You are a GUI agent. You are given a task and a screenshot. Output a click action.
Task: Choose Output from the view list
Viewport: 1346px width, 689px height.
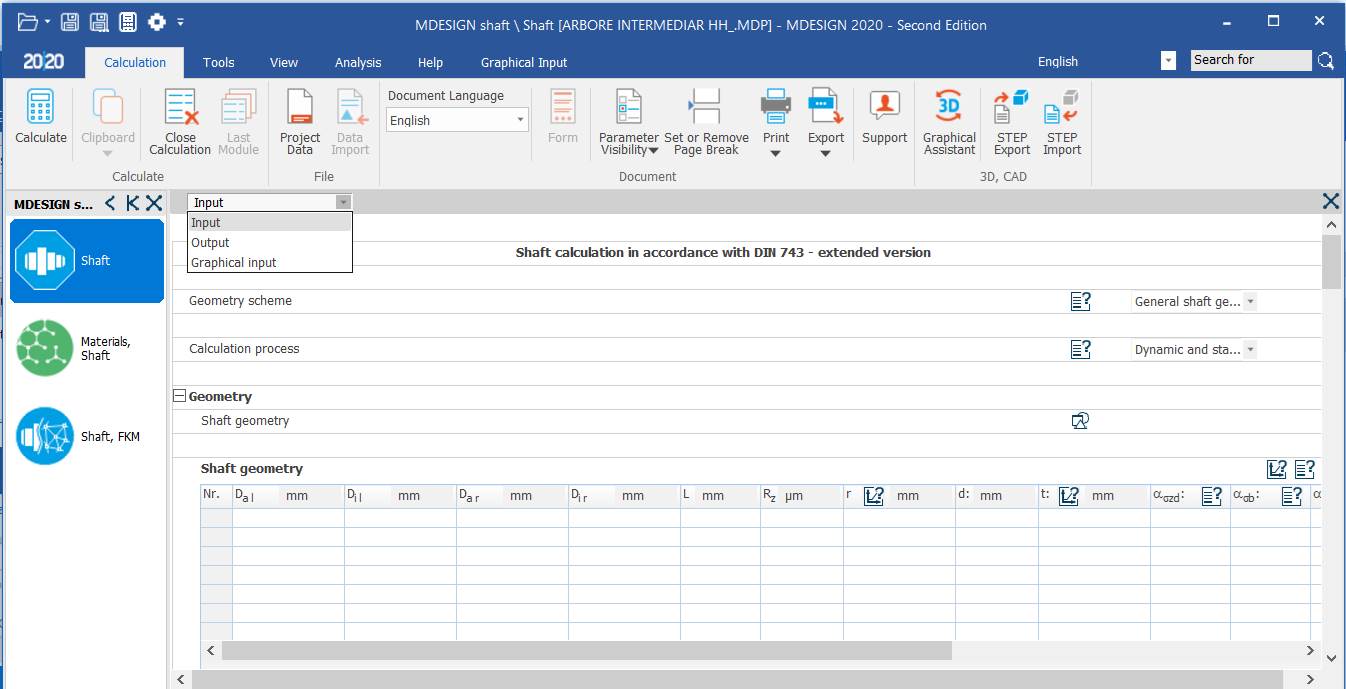[270, 242]
